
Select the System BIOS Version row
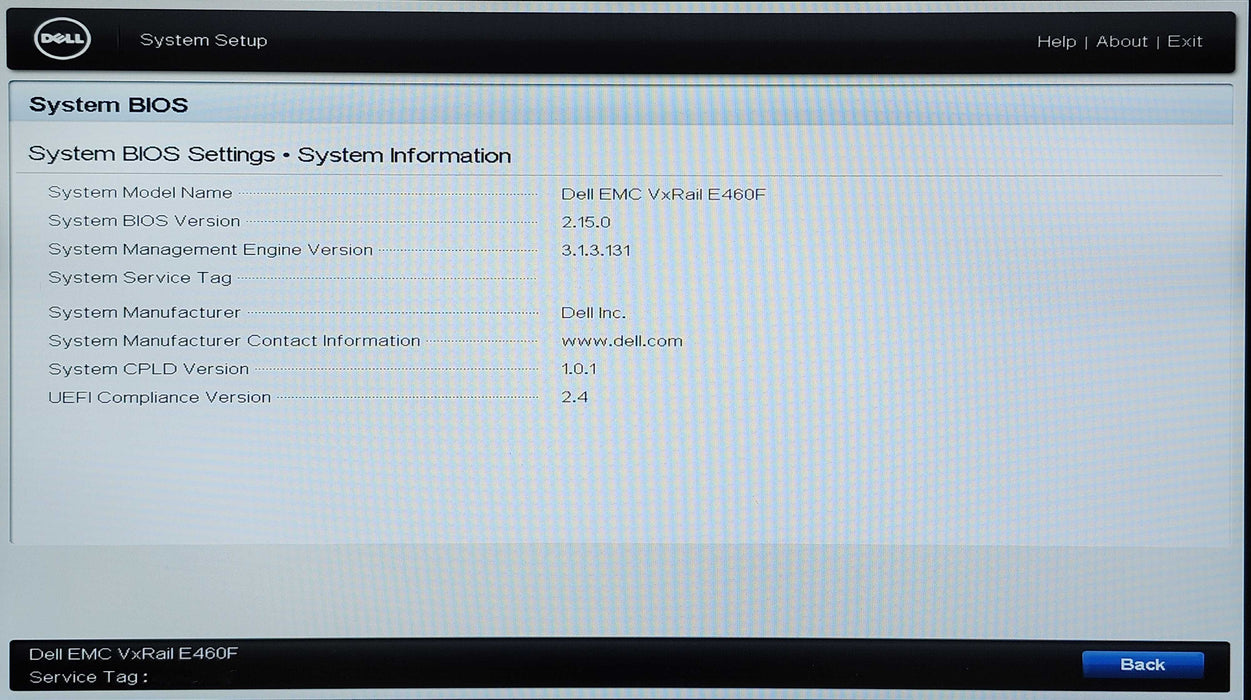click(x=144, y=221)
